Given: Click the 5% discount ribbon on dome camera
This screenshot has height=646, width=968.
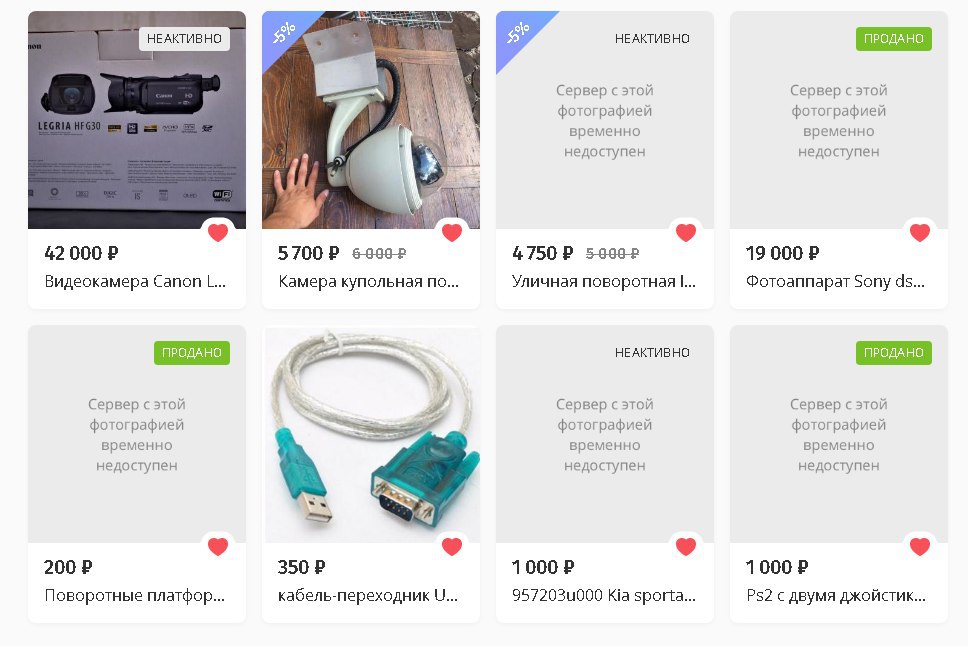Looking at the screenshot, I should (284, 33).
